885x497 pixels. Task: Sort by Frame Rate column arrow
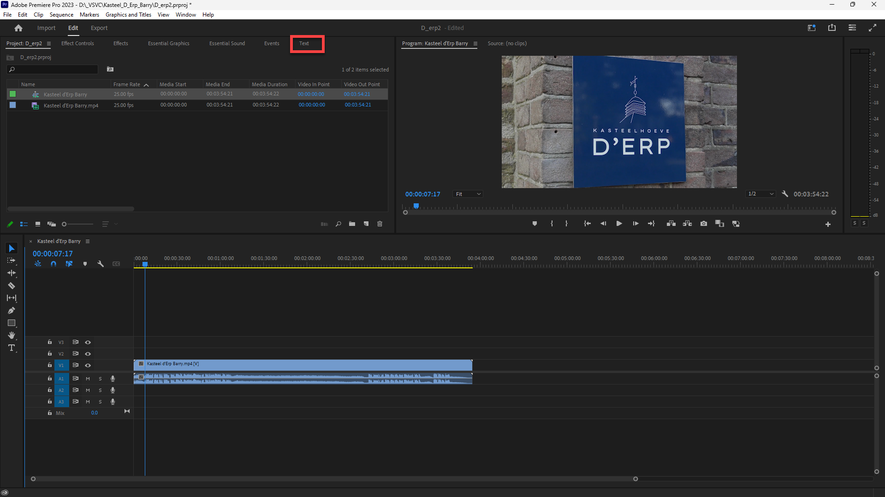coord(146,85)
